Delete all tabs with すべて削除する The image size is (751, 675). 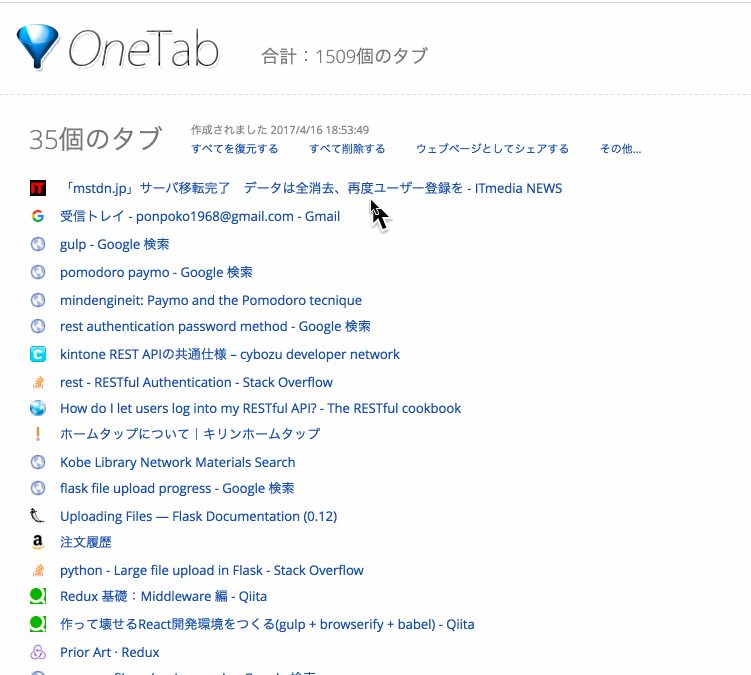347,149
